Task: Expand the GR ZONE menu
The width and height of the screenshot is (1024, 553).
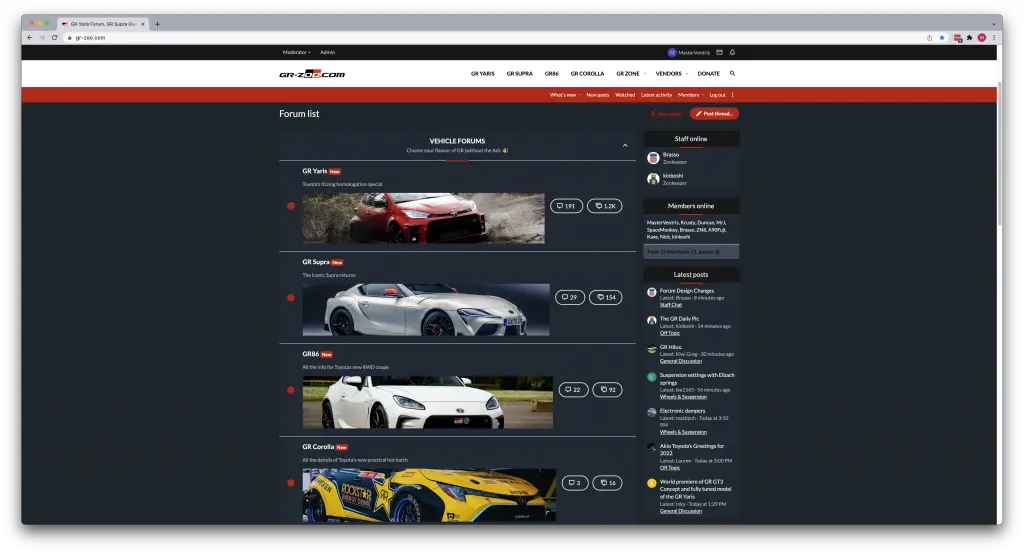Action: (631, 74)
